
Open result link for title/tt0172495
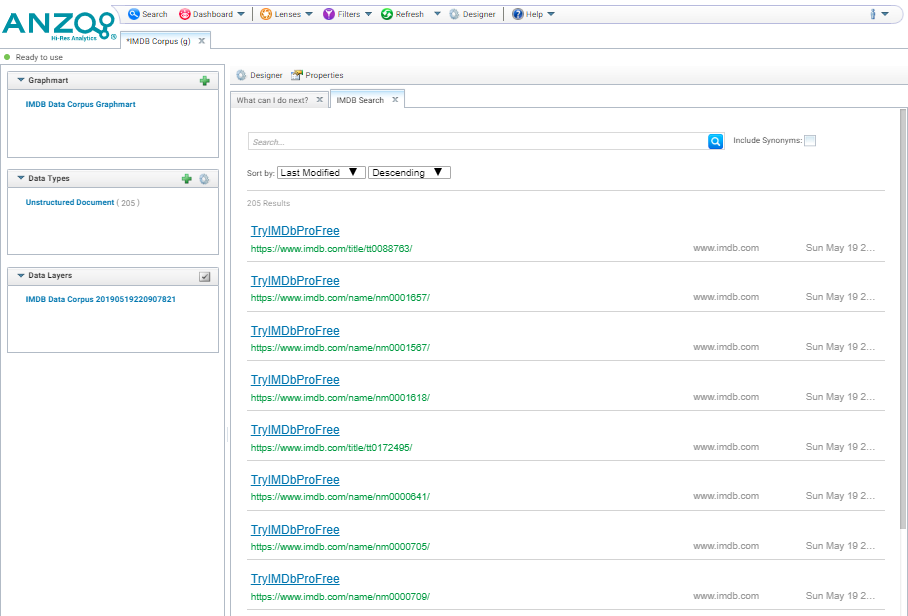(295, 429)
